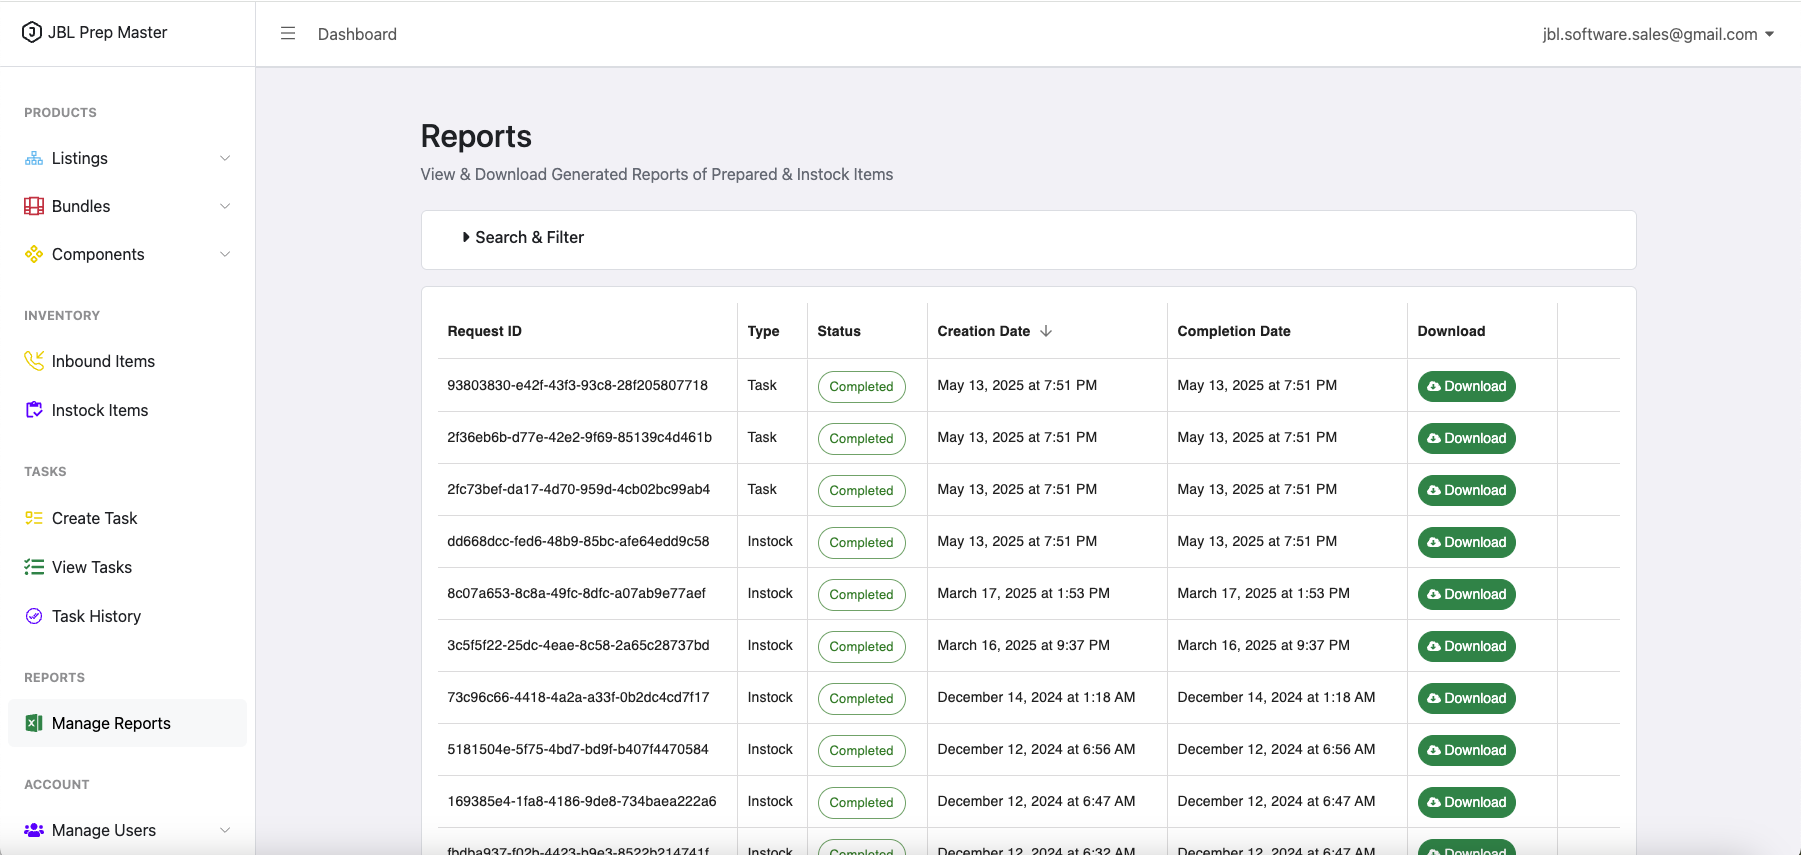Screen dimensions: 1801x855
Task: Open Instock Items in sidebar
Action: point(127,410)
